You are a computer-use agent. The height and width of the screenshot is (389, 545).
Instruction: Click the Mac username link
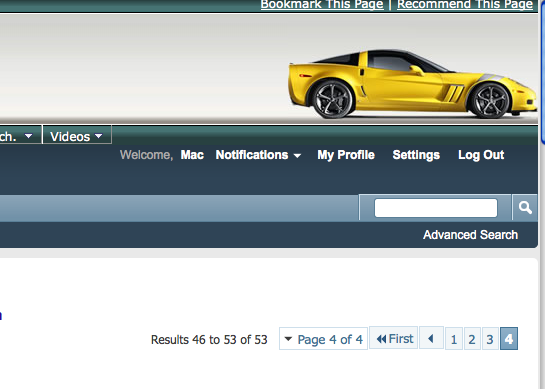coord(192,155)
